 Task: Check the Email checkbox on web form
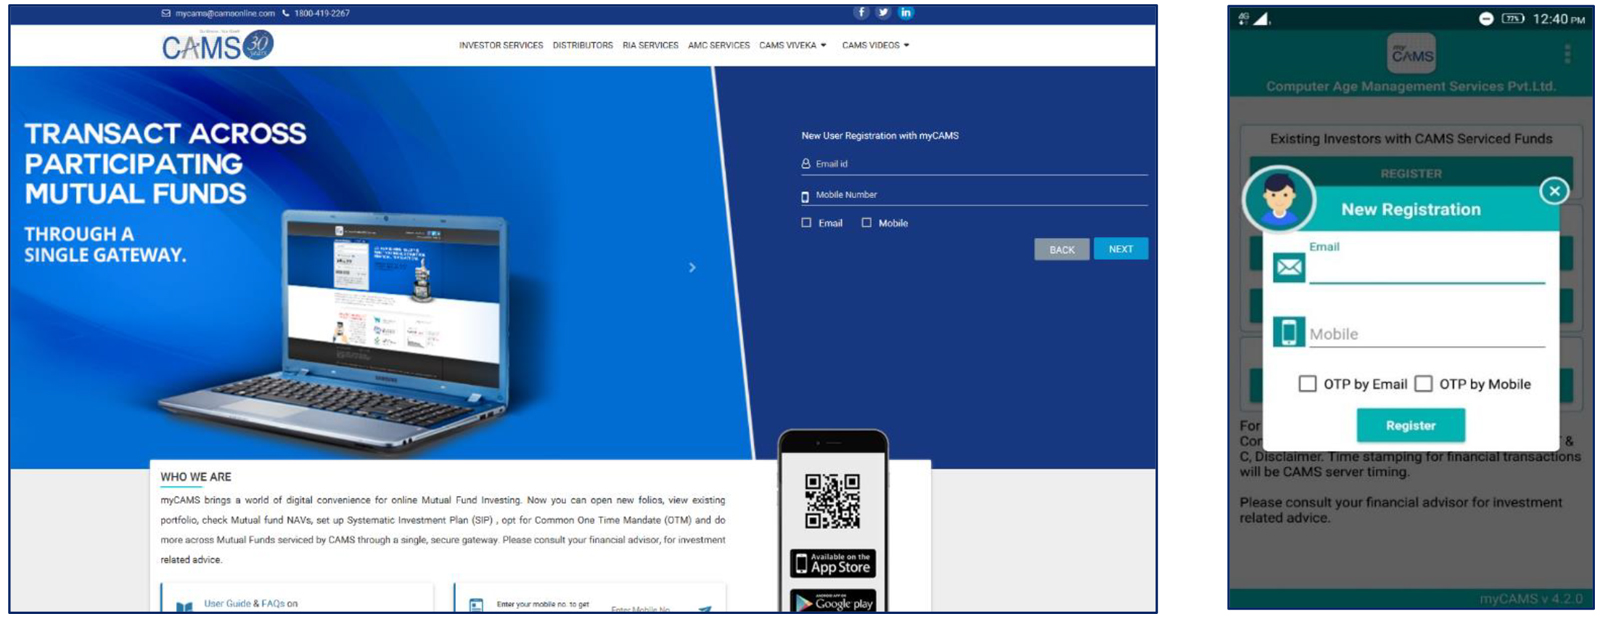click(807, 223)
